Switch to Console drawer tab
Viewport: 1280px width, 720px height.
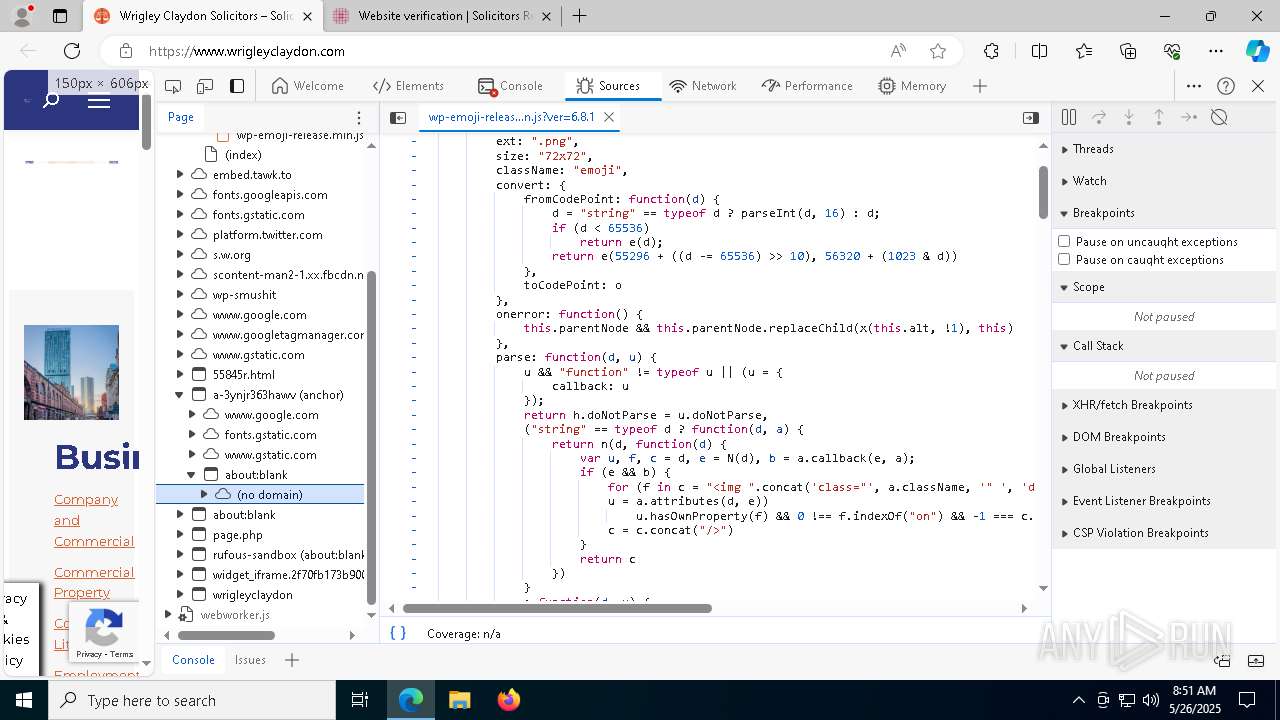[x=193, y=660]
